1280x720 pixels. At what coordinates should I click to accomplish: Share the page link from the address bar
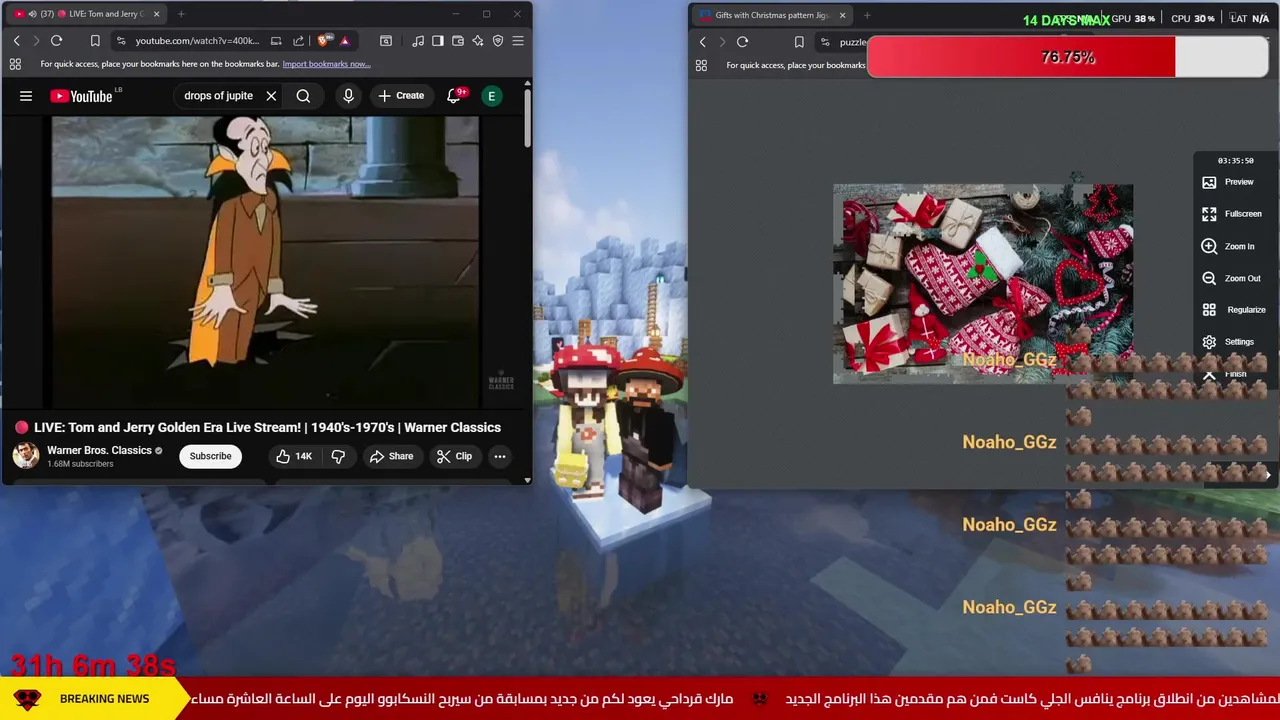[298, 41]
